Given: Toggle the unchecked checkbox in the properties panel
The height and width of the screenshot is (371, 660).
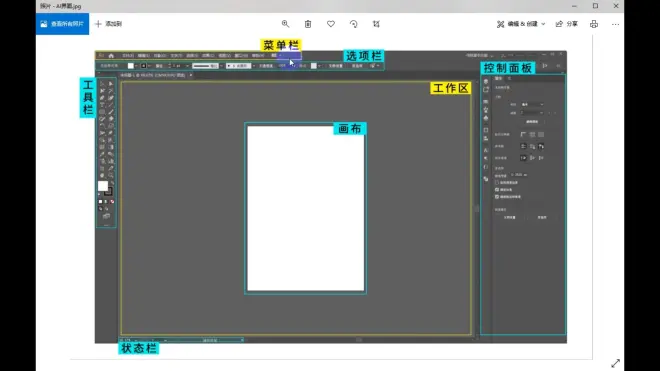Looking at the screenshot, I should [497, 183].
